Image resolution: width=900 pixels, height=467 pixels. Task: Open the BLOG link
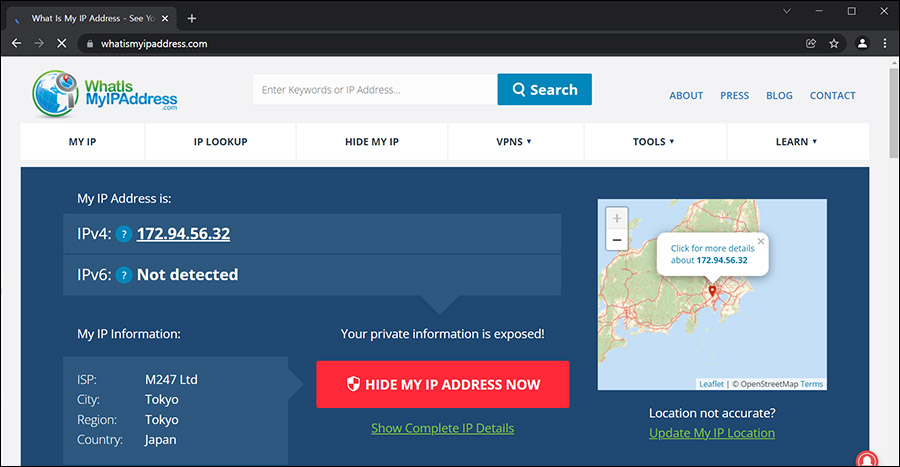point(779,96)
